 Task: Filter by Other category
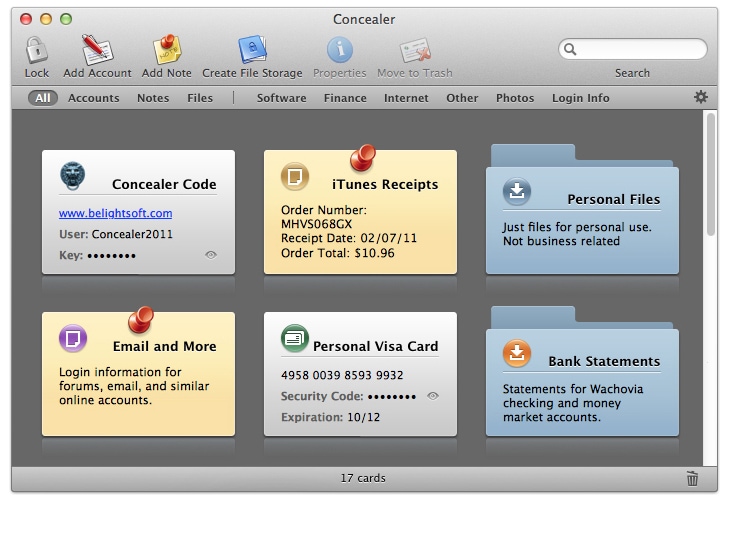click(462, 98)
